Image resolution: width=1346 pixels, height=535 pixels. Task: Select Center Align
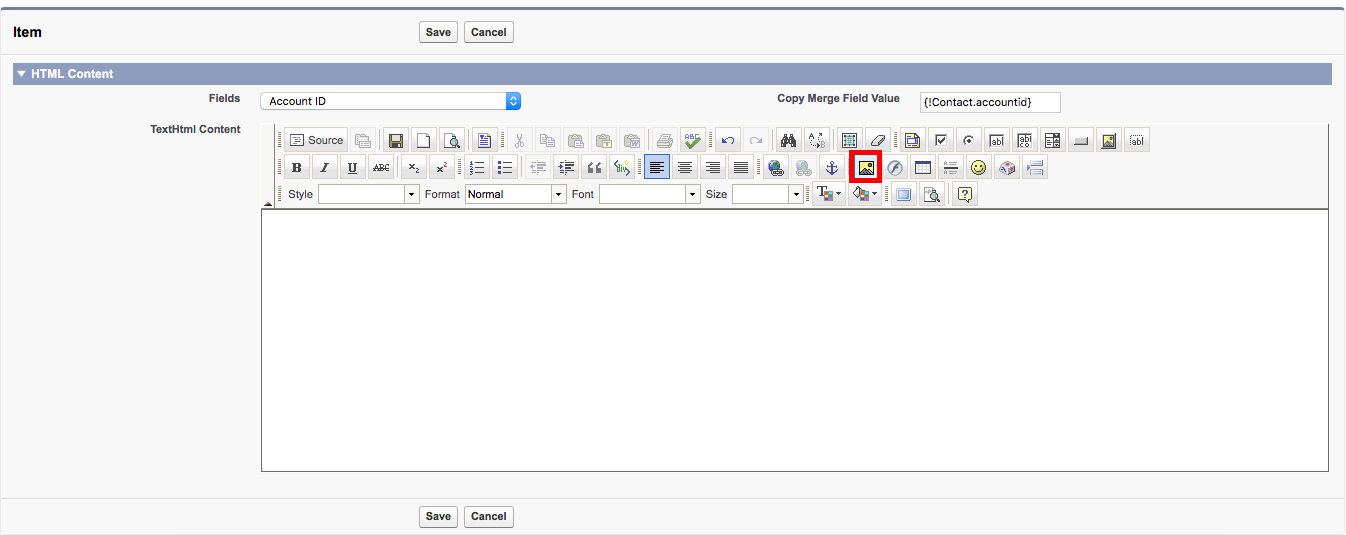pyautogui.click(x=684, y=167)
